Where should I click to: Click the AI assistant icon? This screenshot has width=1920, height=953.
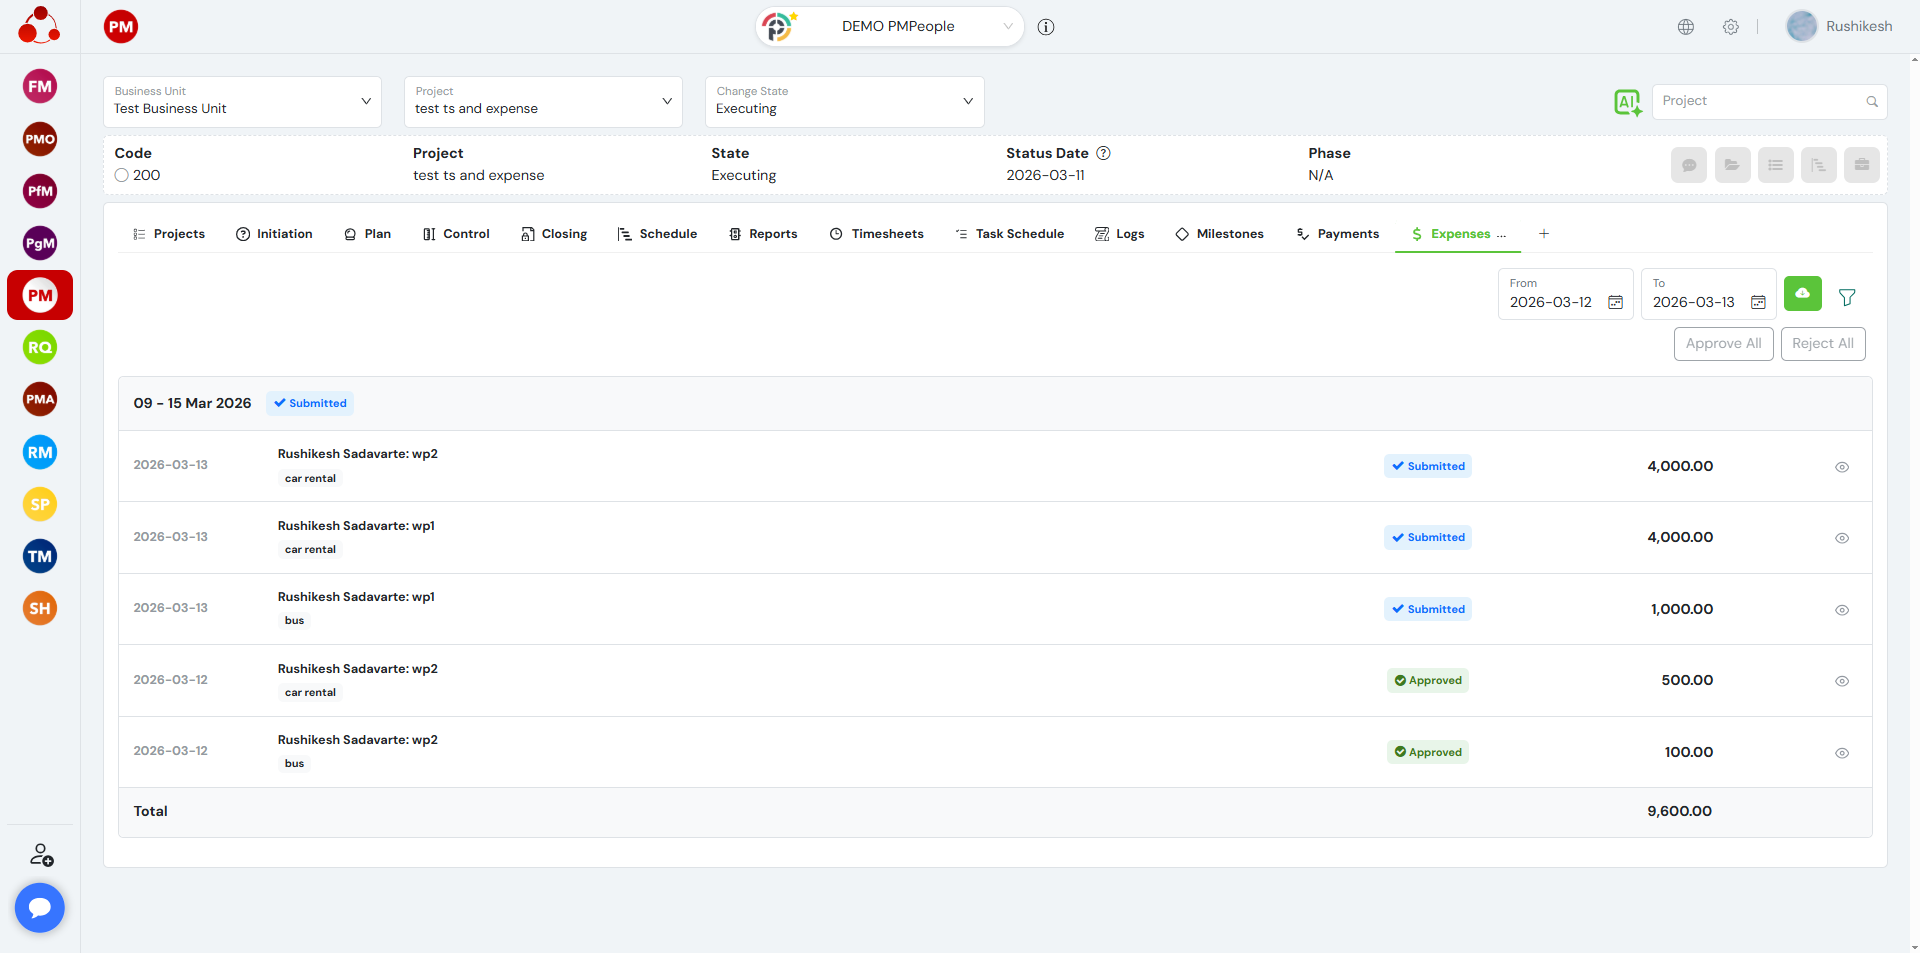1627,102
